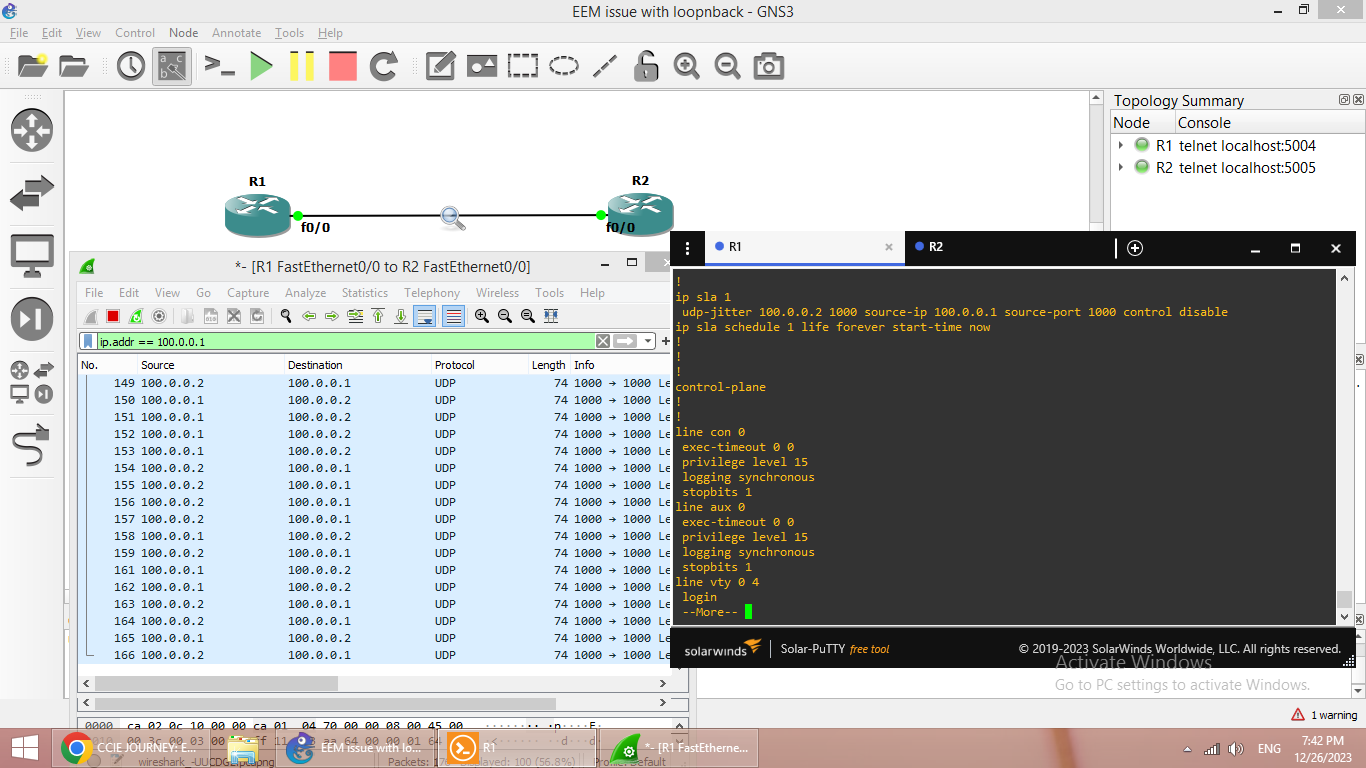Open Wireshark's find packet tool
The height and width of the screenshot is (768, 1366).
pyautogui.click(x=285, y=315)
